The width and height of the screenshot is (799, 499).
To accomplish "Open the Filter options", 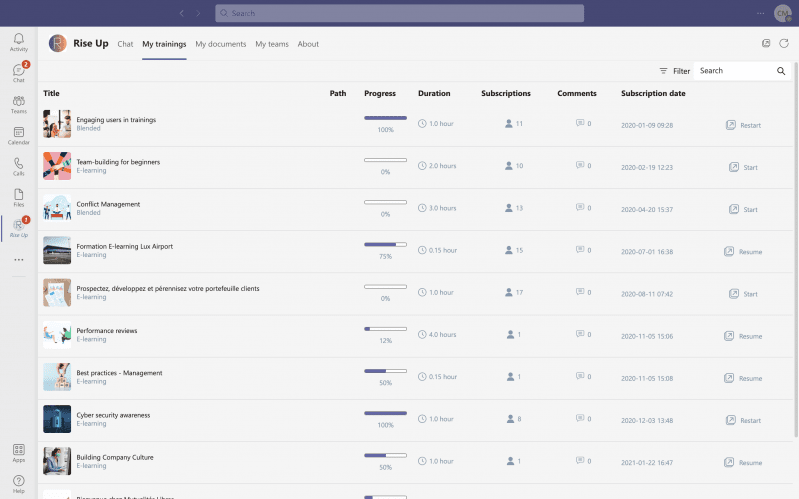I will tap(674, 71).
